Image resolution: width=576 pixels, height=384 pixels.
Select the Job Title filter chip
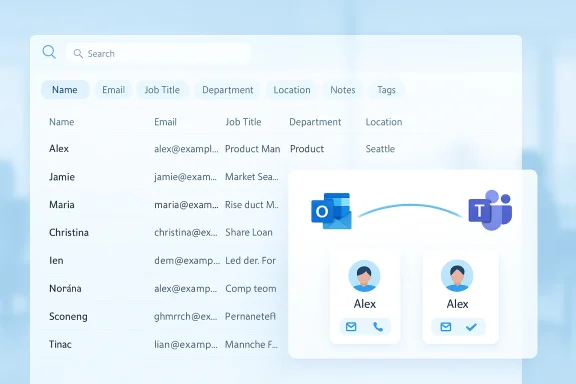162,90
